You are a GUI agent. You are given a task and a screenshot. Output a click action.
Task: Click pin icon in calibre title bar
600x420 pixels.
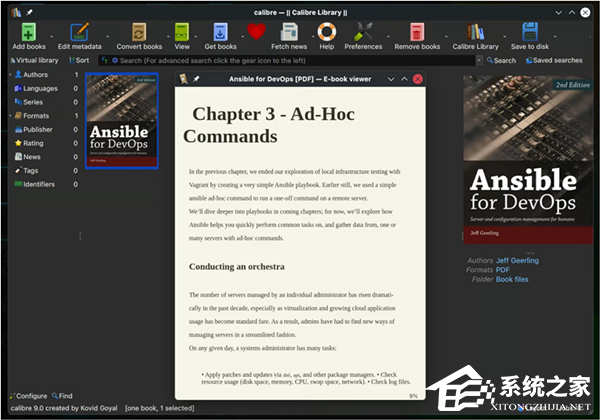pyautogui.click(x=29, y=13)
